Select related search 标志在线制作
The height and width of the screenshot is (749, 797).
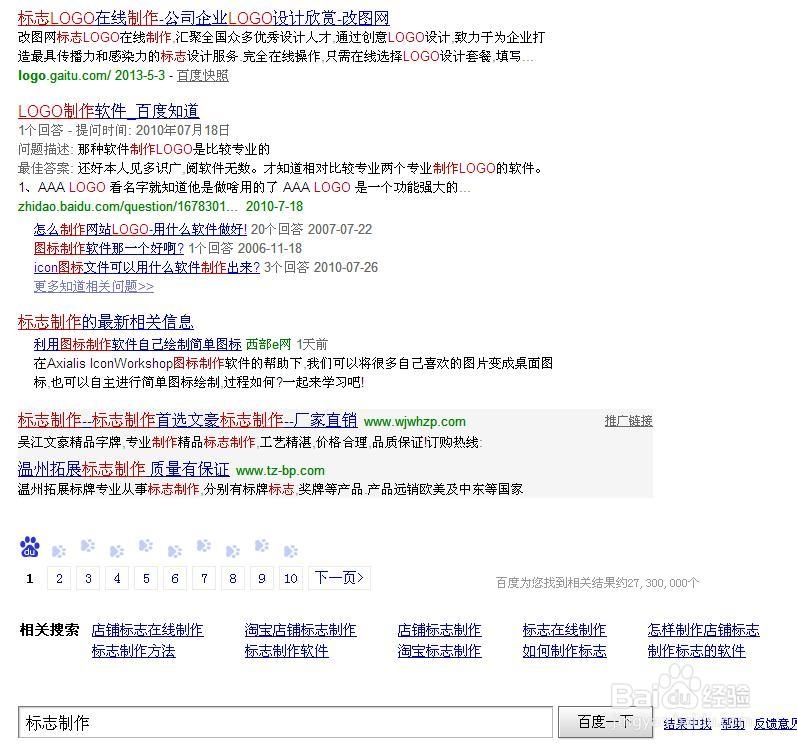click(x=564, y=630)
